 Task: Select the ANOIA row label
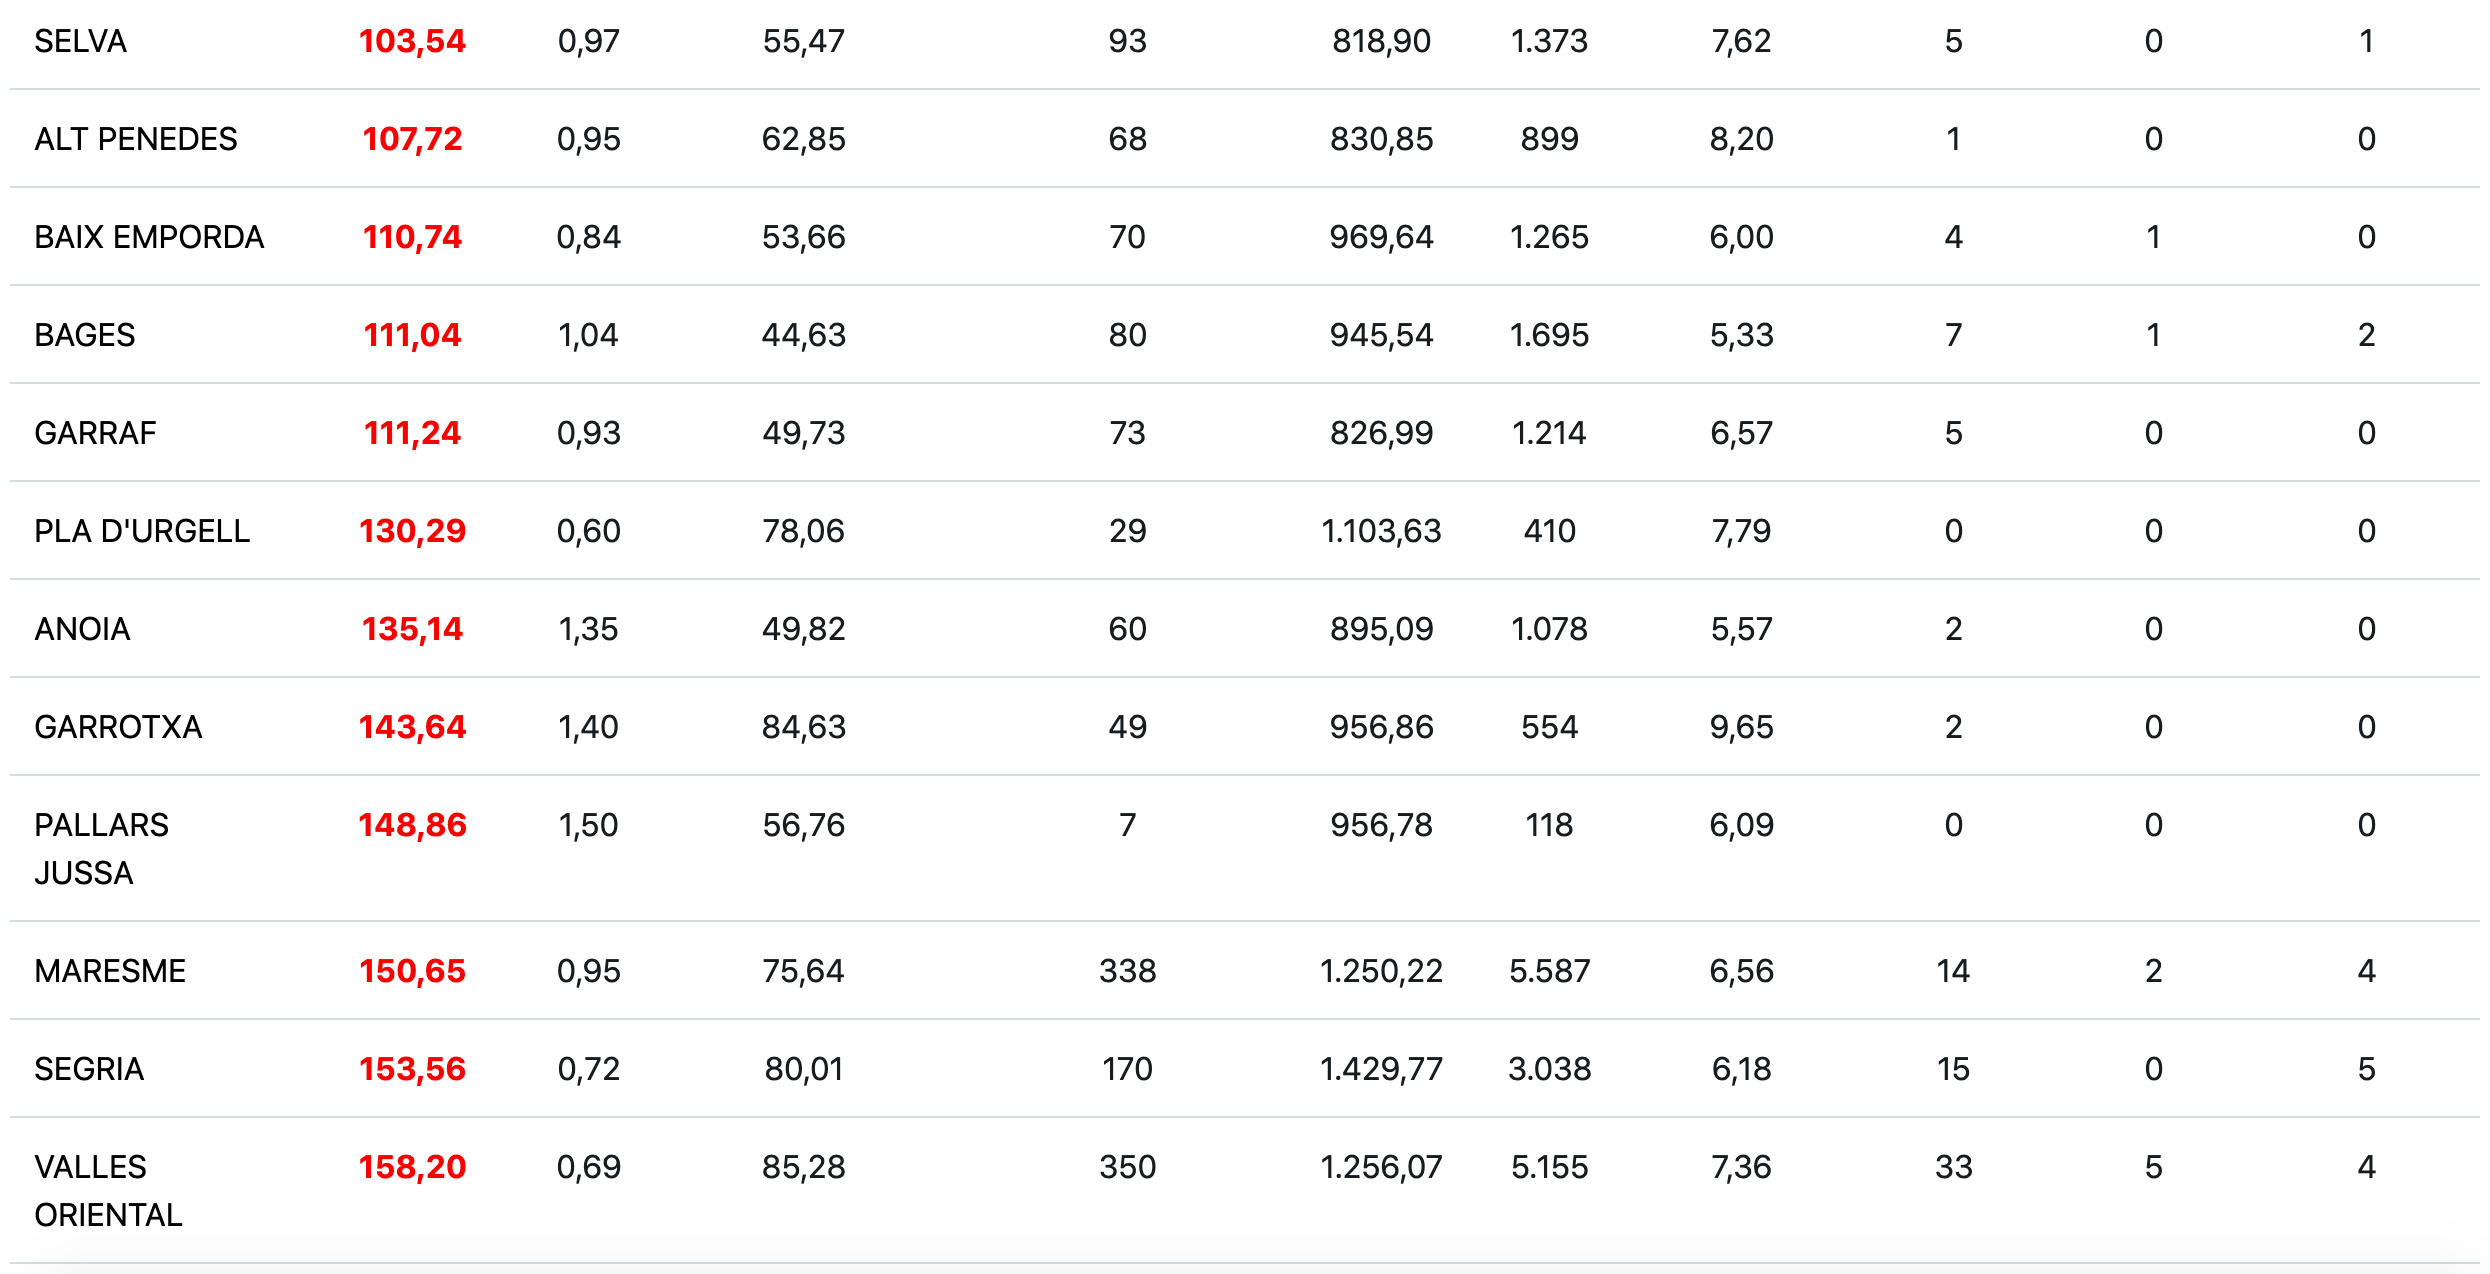tap(82, 629)
